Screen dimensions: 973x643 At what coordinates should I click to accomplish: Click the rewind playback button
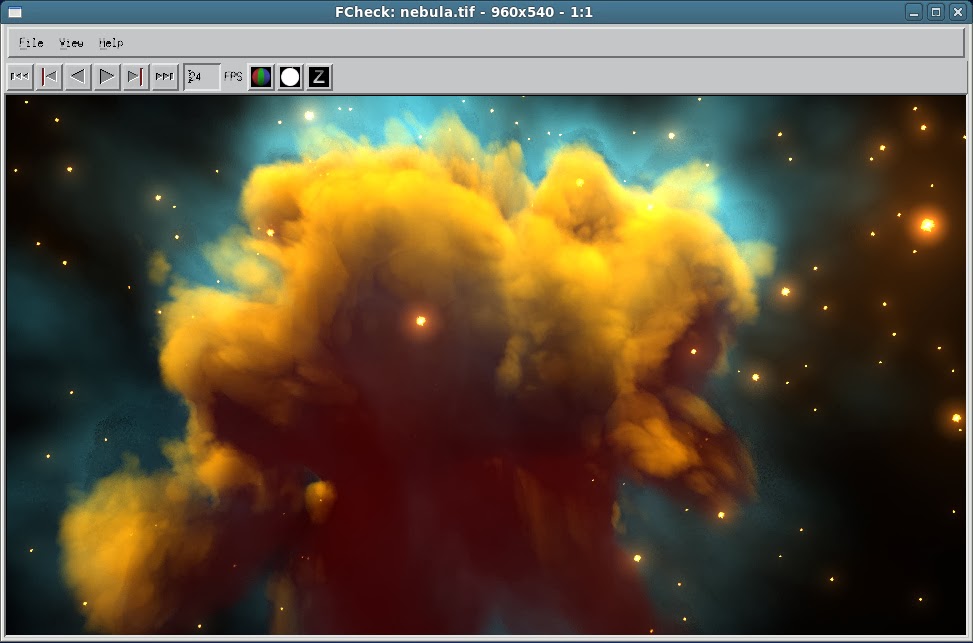[20, 77]
